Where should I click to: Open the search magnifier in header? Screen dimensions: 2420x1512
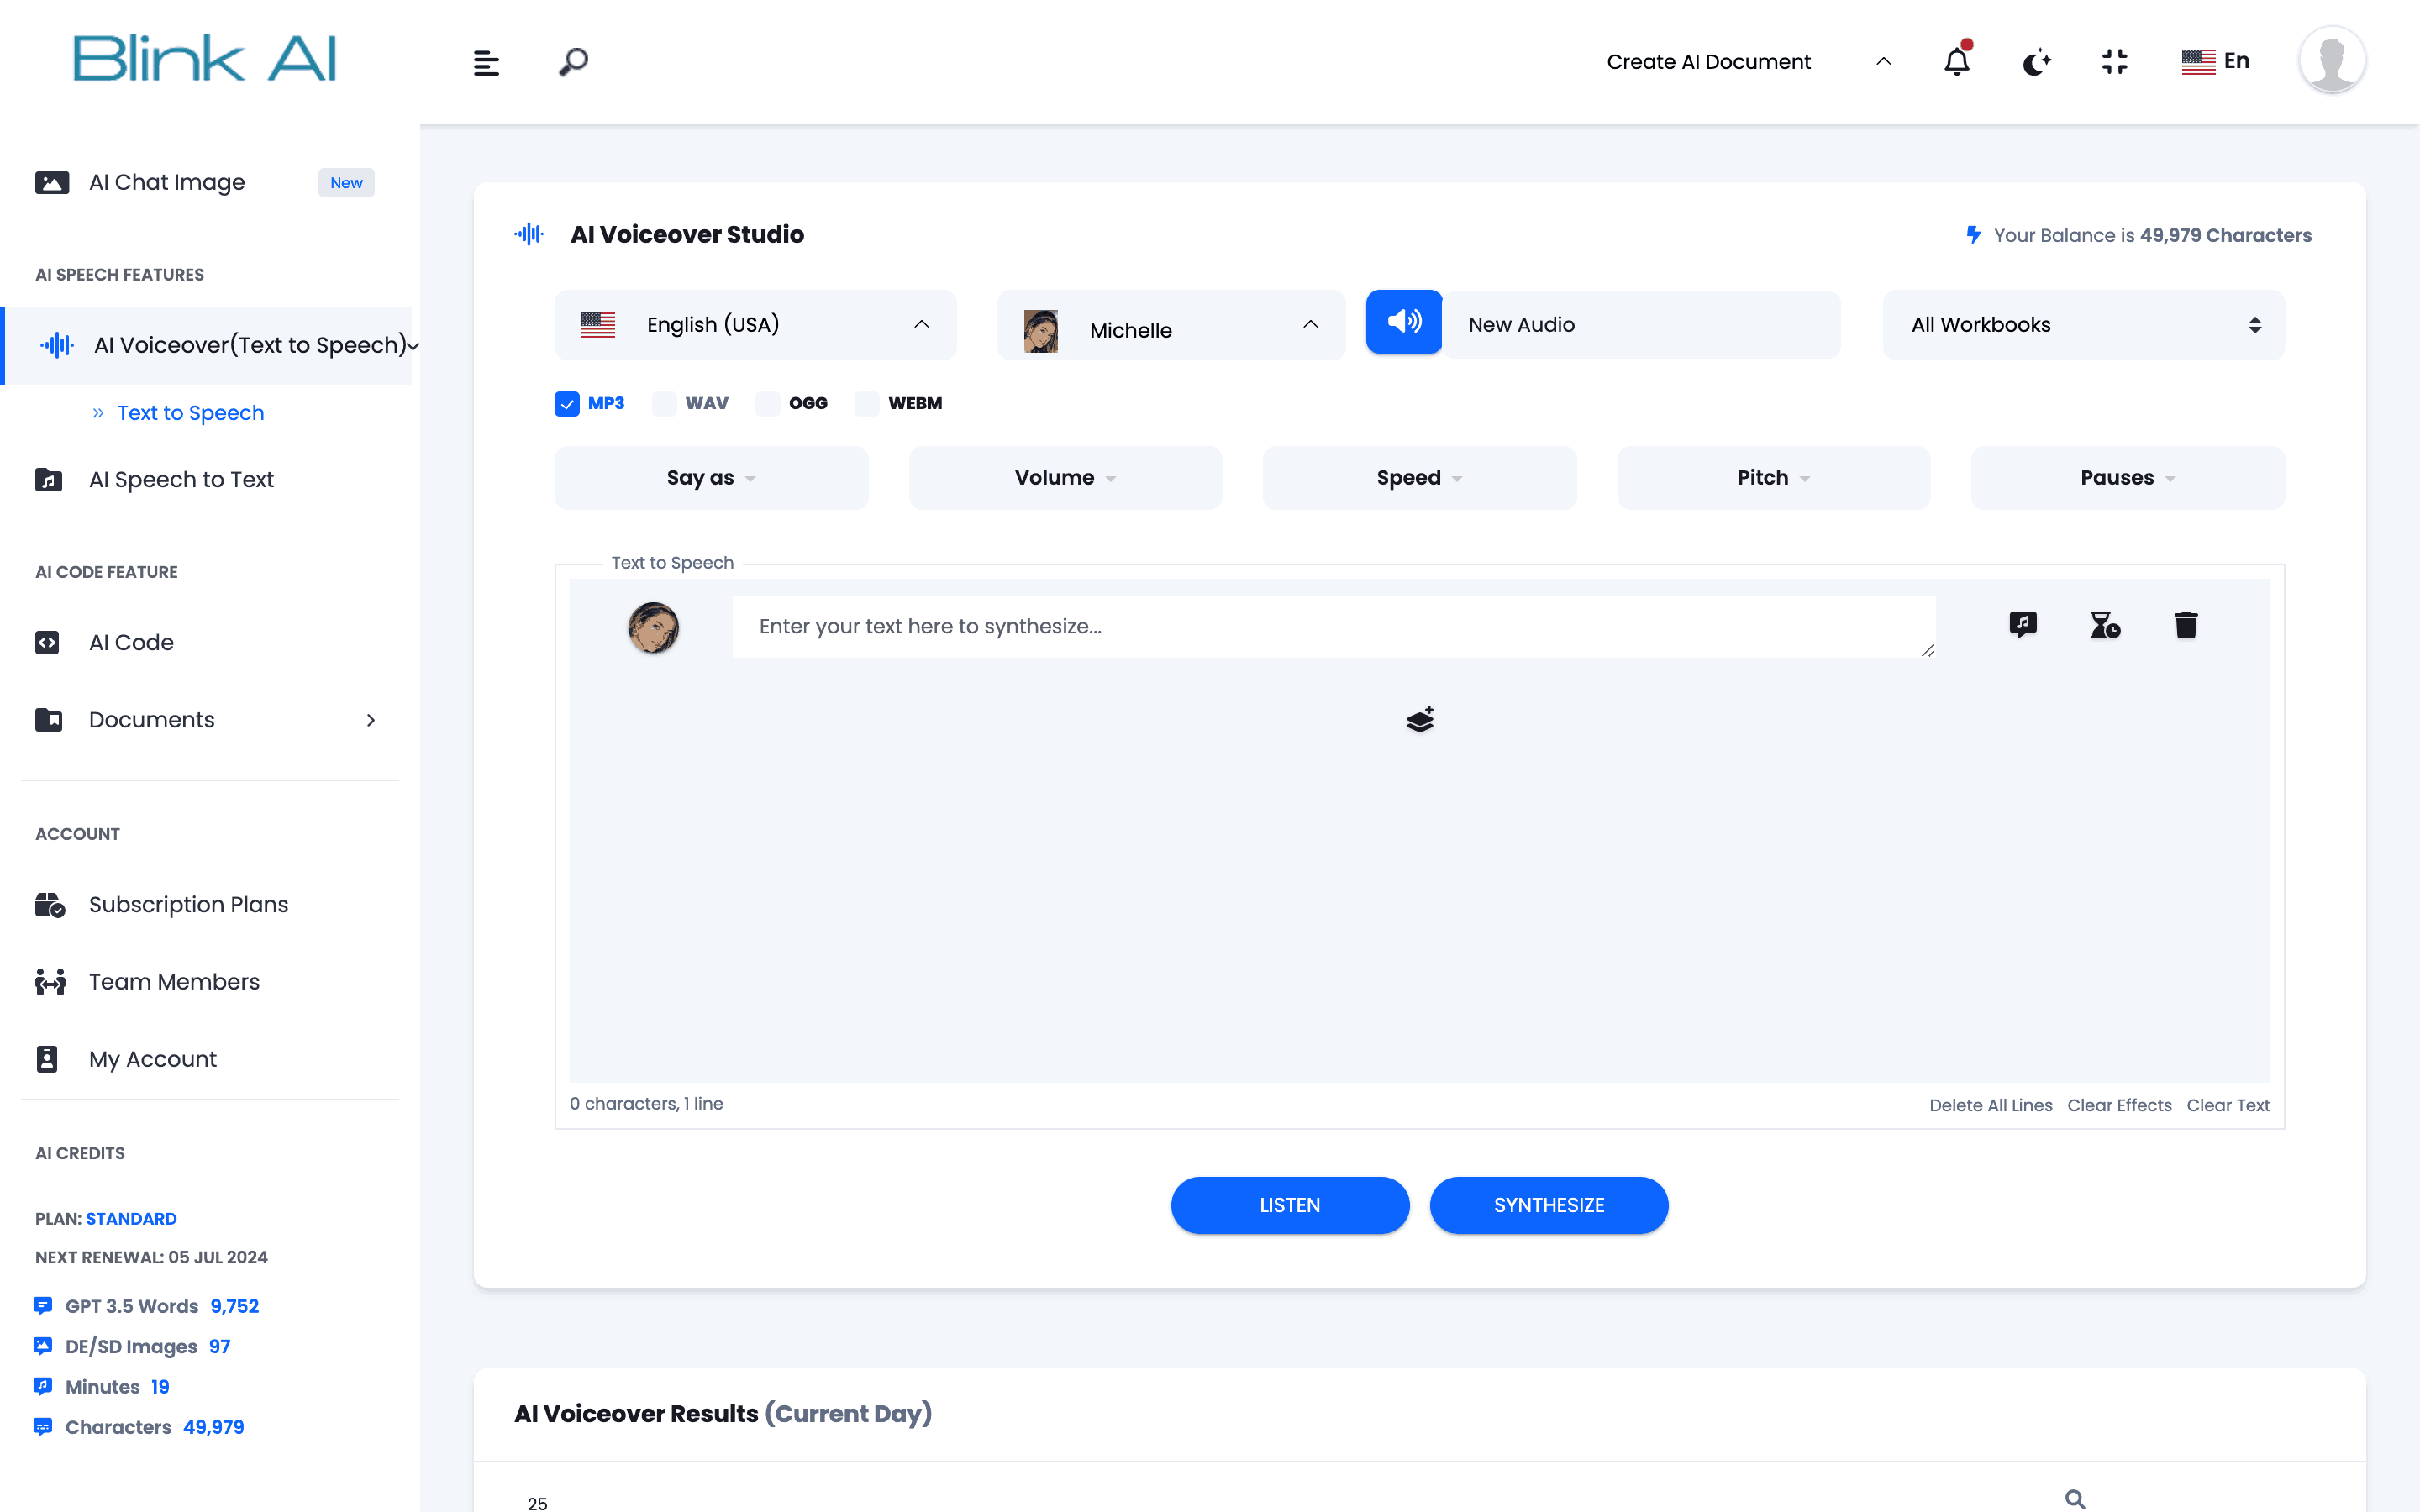pos(573,62)
